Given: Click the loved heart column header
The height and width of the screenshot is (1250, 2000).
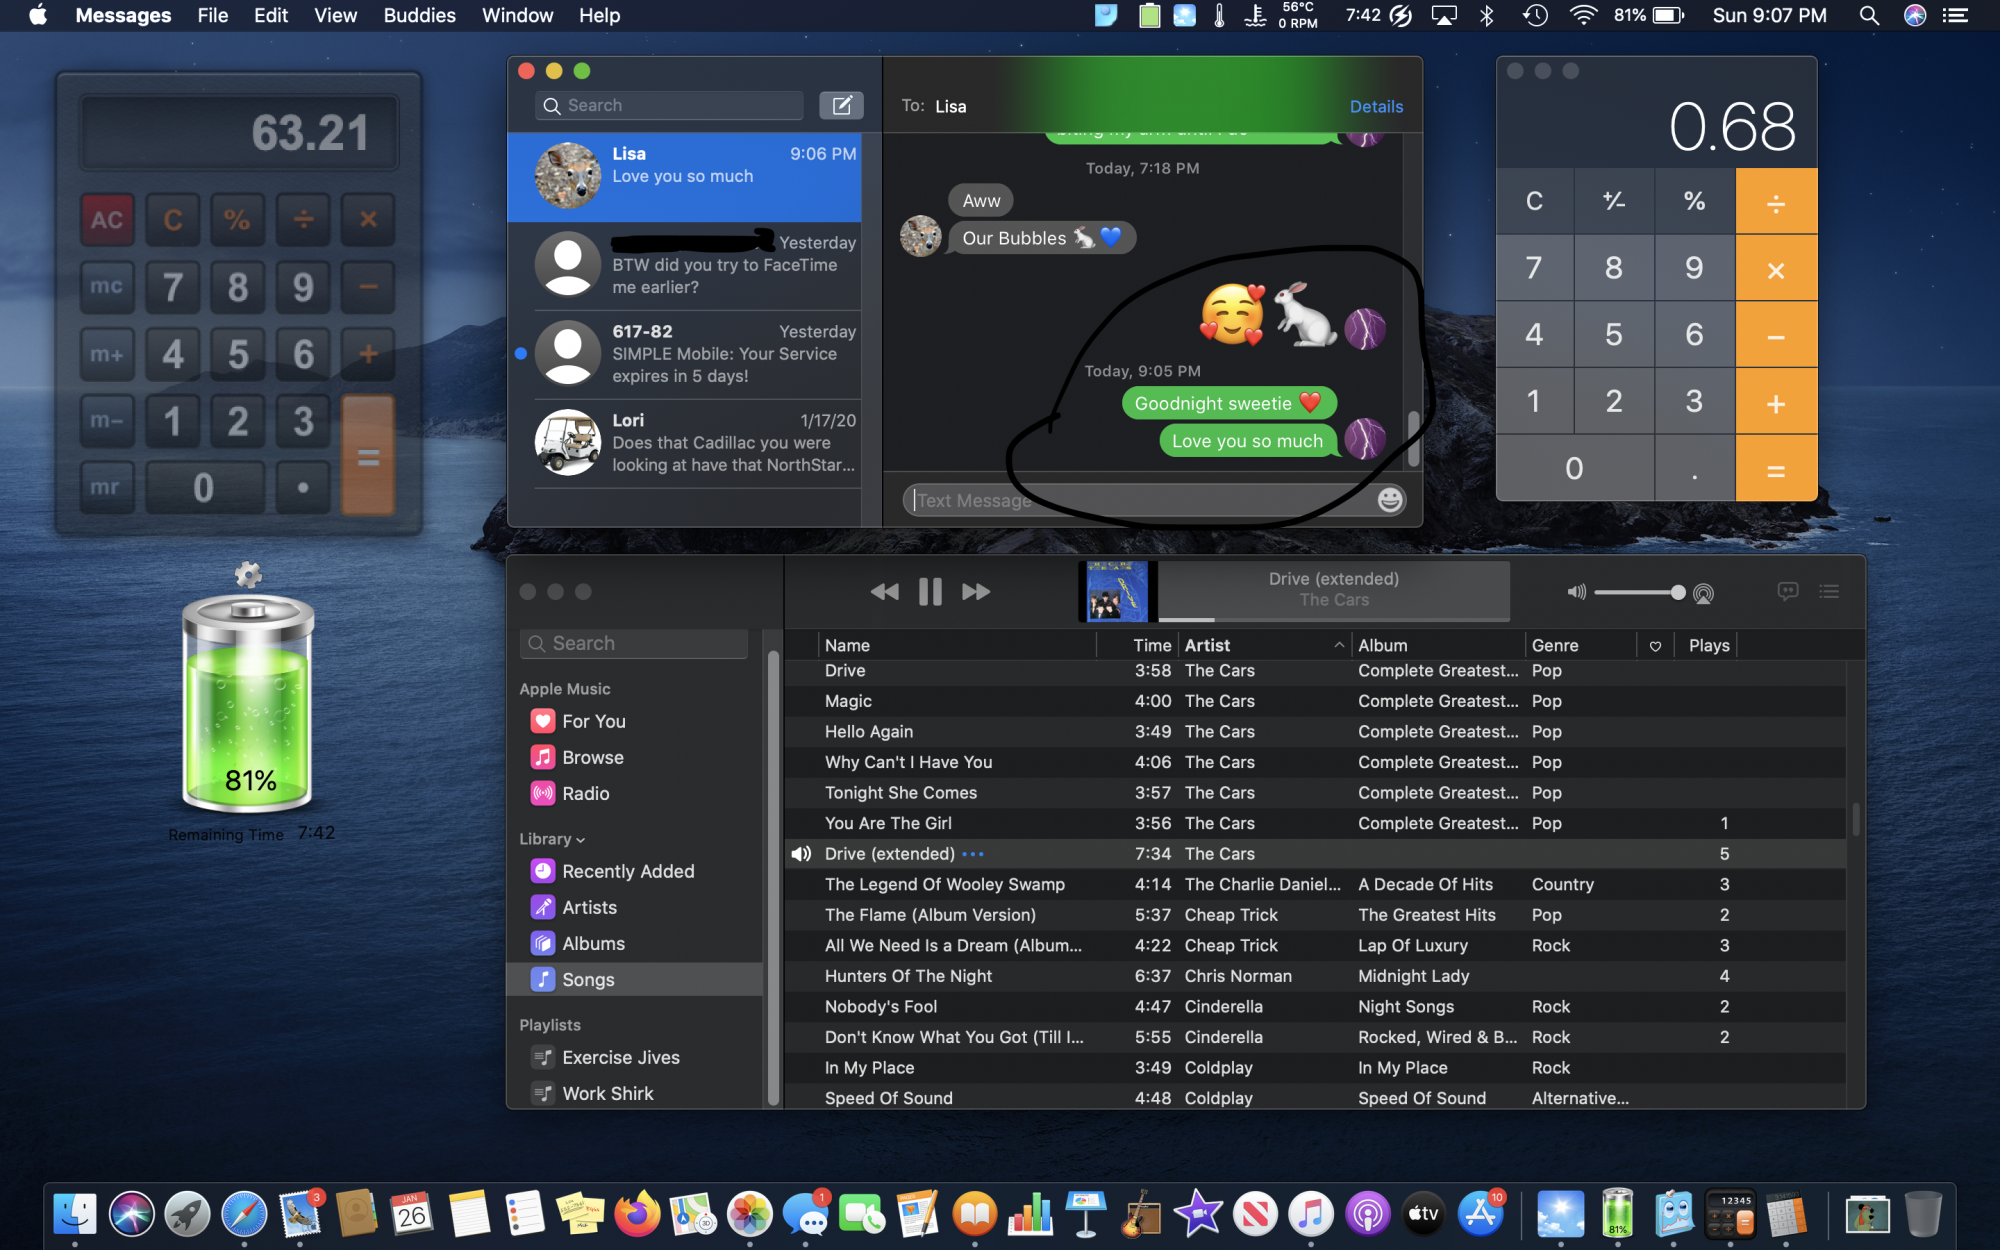Looking at the screenshot, I should click(1655, 646).
